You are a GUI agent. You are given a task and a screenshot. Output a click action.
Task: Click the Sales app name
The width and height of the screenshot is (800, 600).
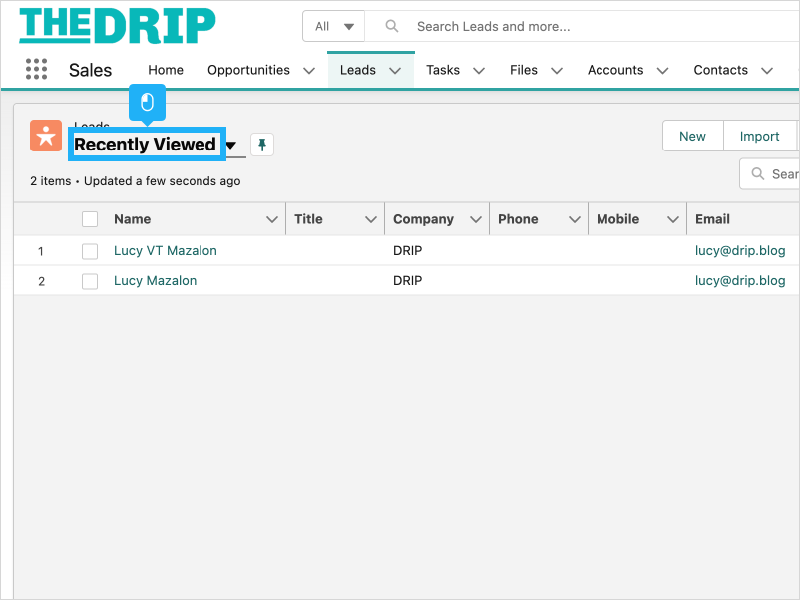[90, 70]
